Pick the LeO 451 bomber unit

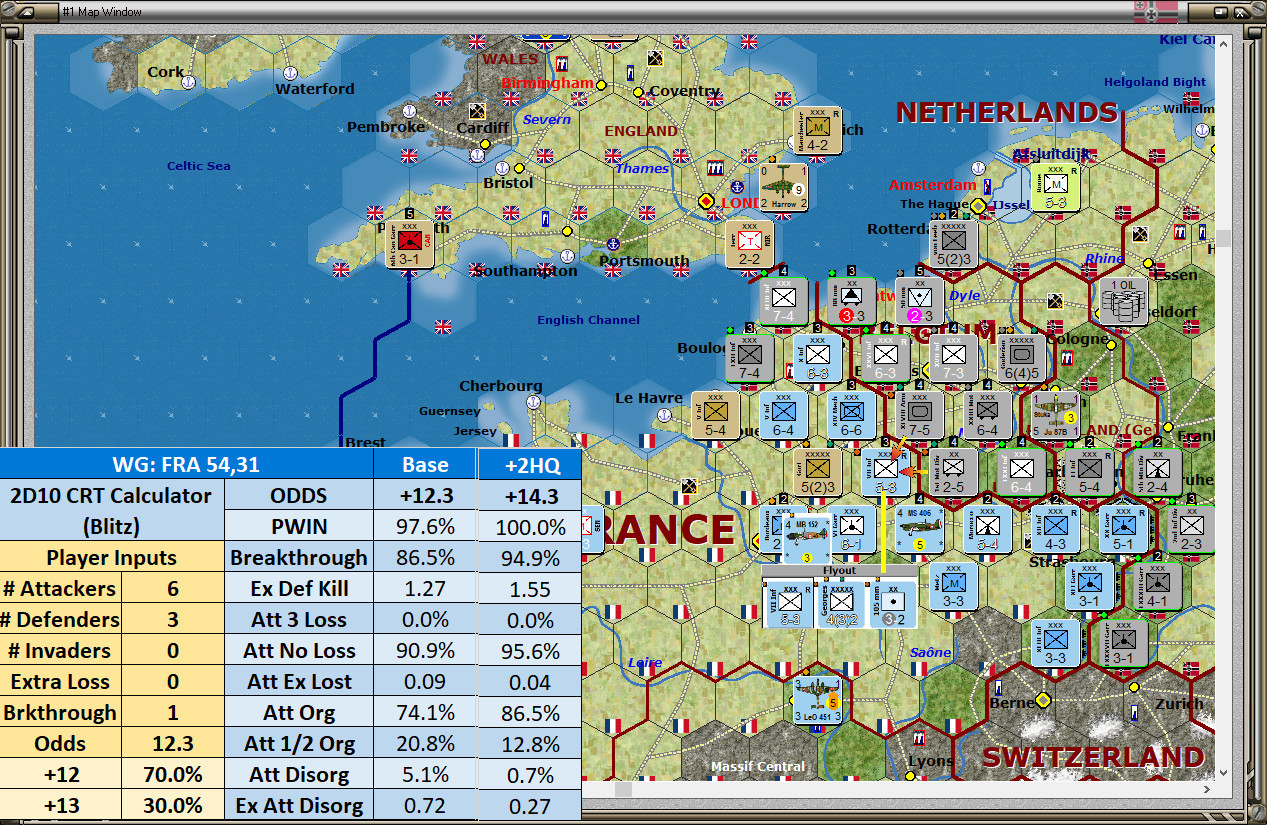[817, 701]
